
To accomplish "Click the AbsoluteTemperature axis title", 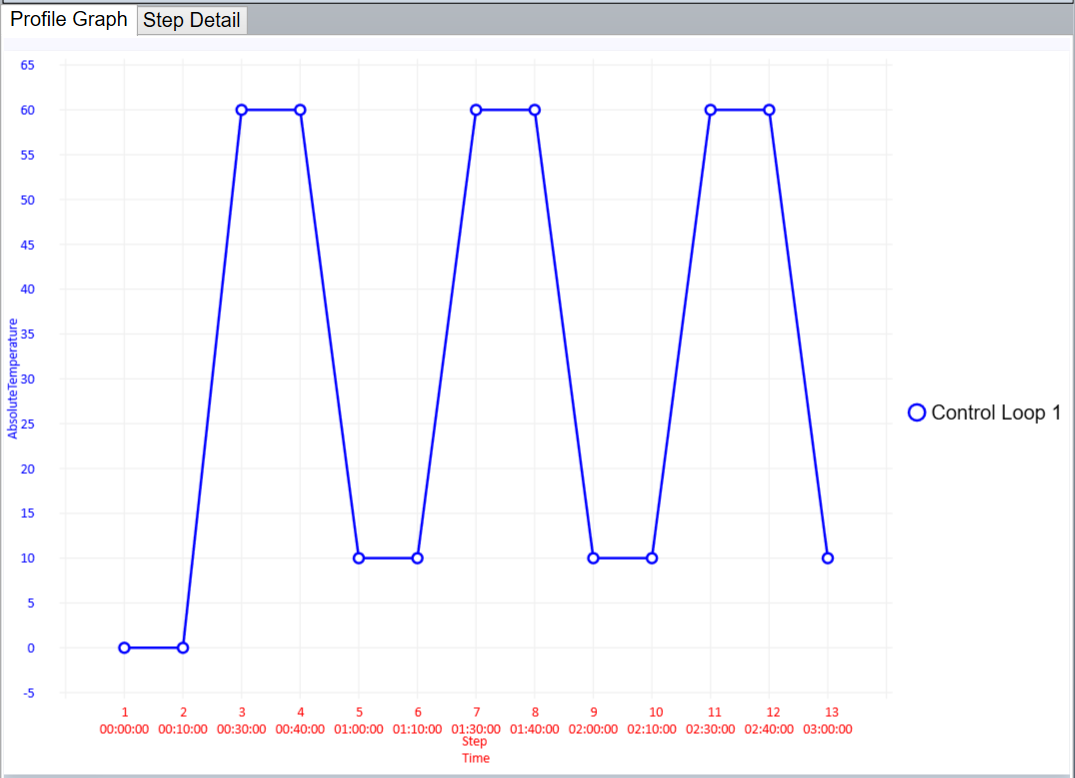I will tap(12, 378).
